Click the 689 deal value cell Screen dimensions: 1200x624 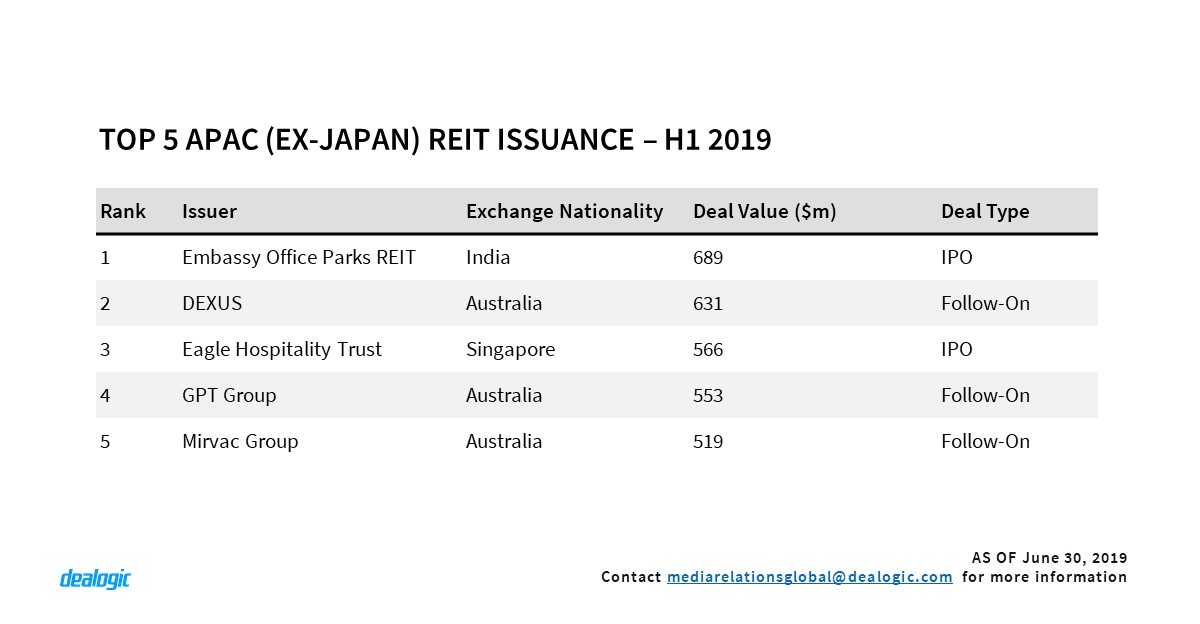707,258
